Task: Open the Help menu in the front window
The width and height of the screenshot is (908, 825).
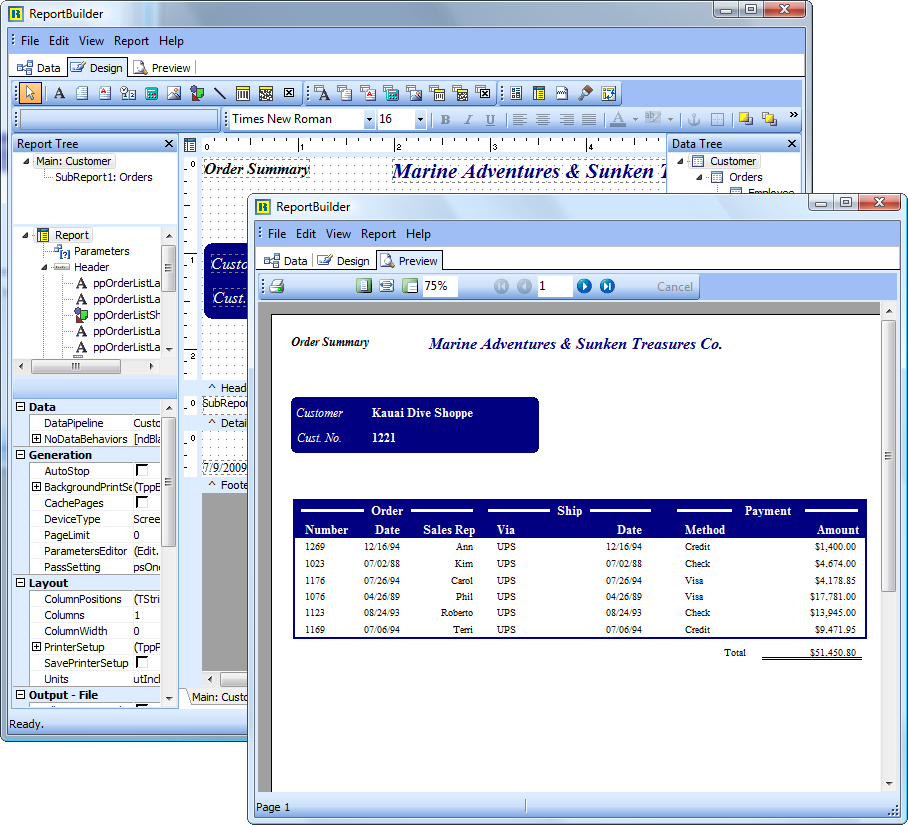Action: 418,234
